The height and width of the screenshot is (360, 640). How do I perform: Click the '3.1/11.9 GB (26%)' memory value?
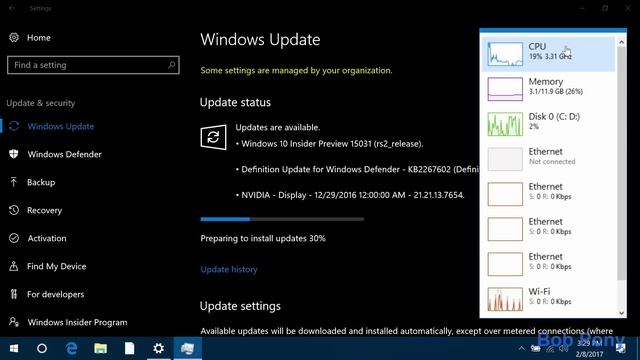click(x=556, y=91)
